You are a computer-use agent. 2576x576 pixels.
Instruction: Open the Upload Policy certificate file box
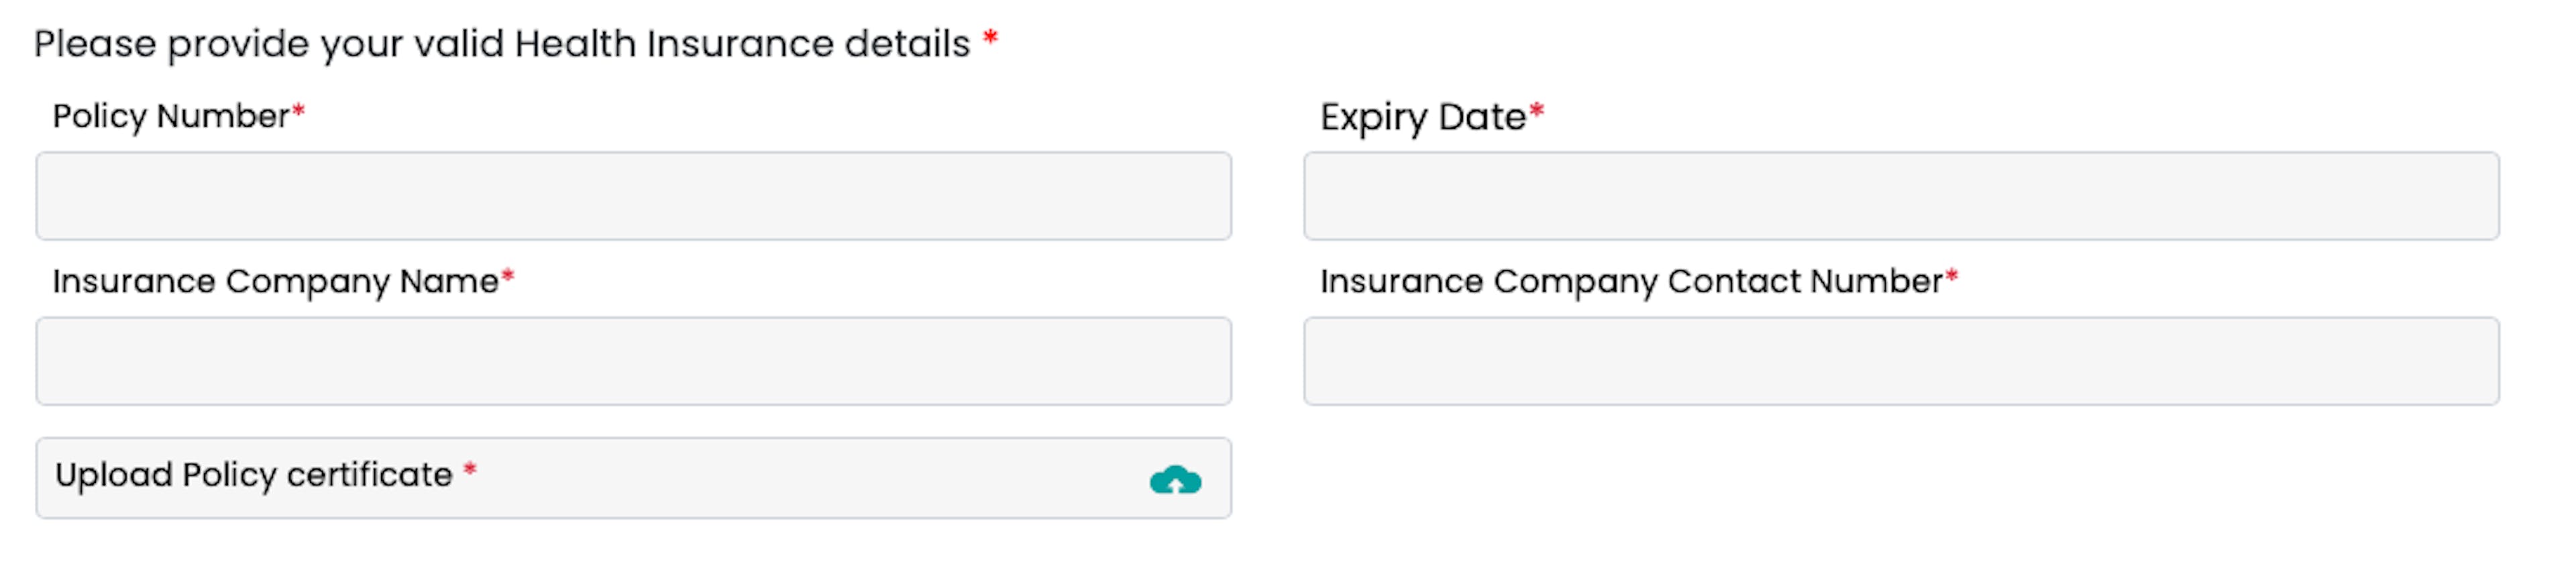[634, 478]
